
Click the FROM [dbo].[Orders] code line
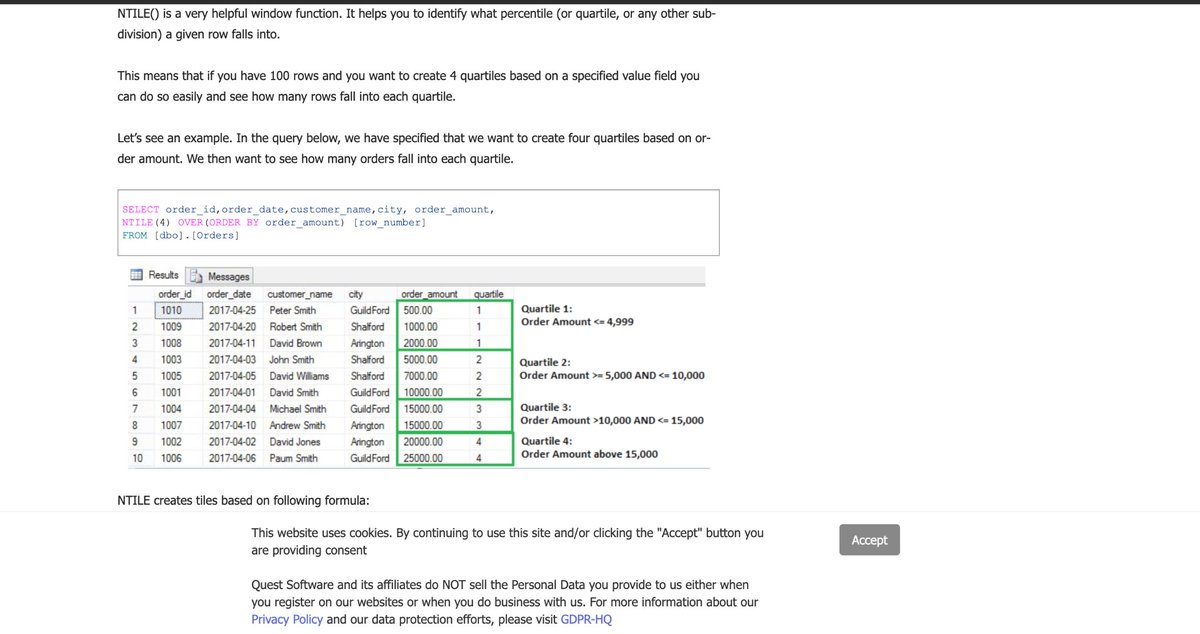tap(180, 235)
